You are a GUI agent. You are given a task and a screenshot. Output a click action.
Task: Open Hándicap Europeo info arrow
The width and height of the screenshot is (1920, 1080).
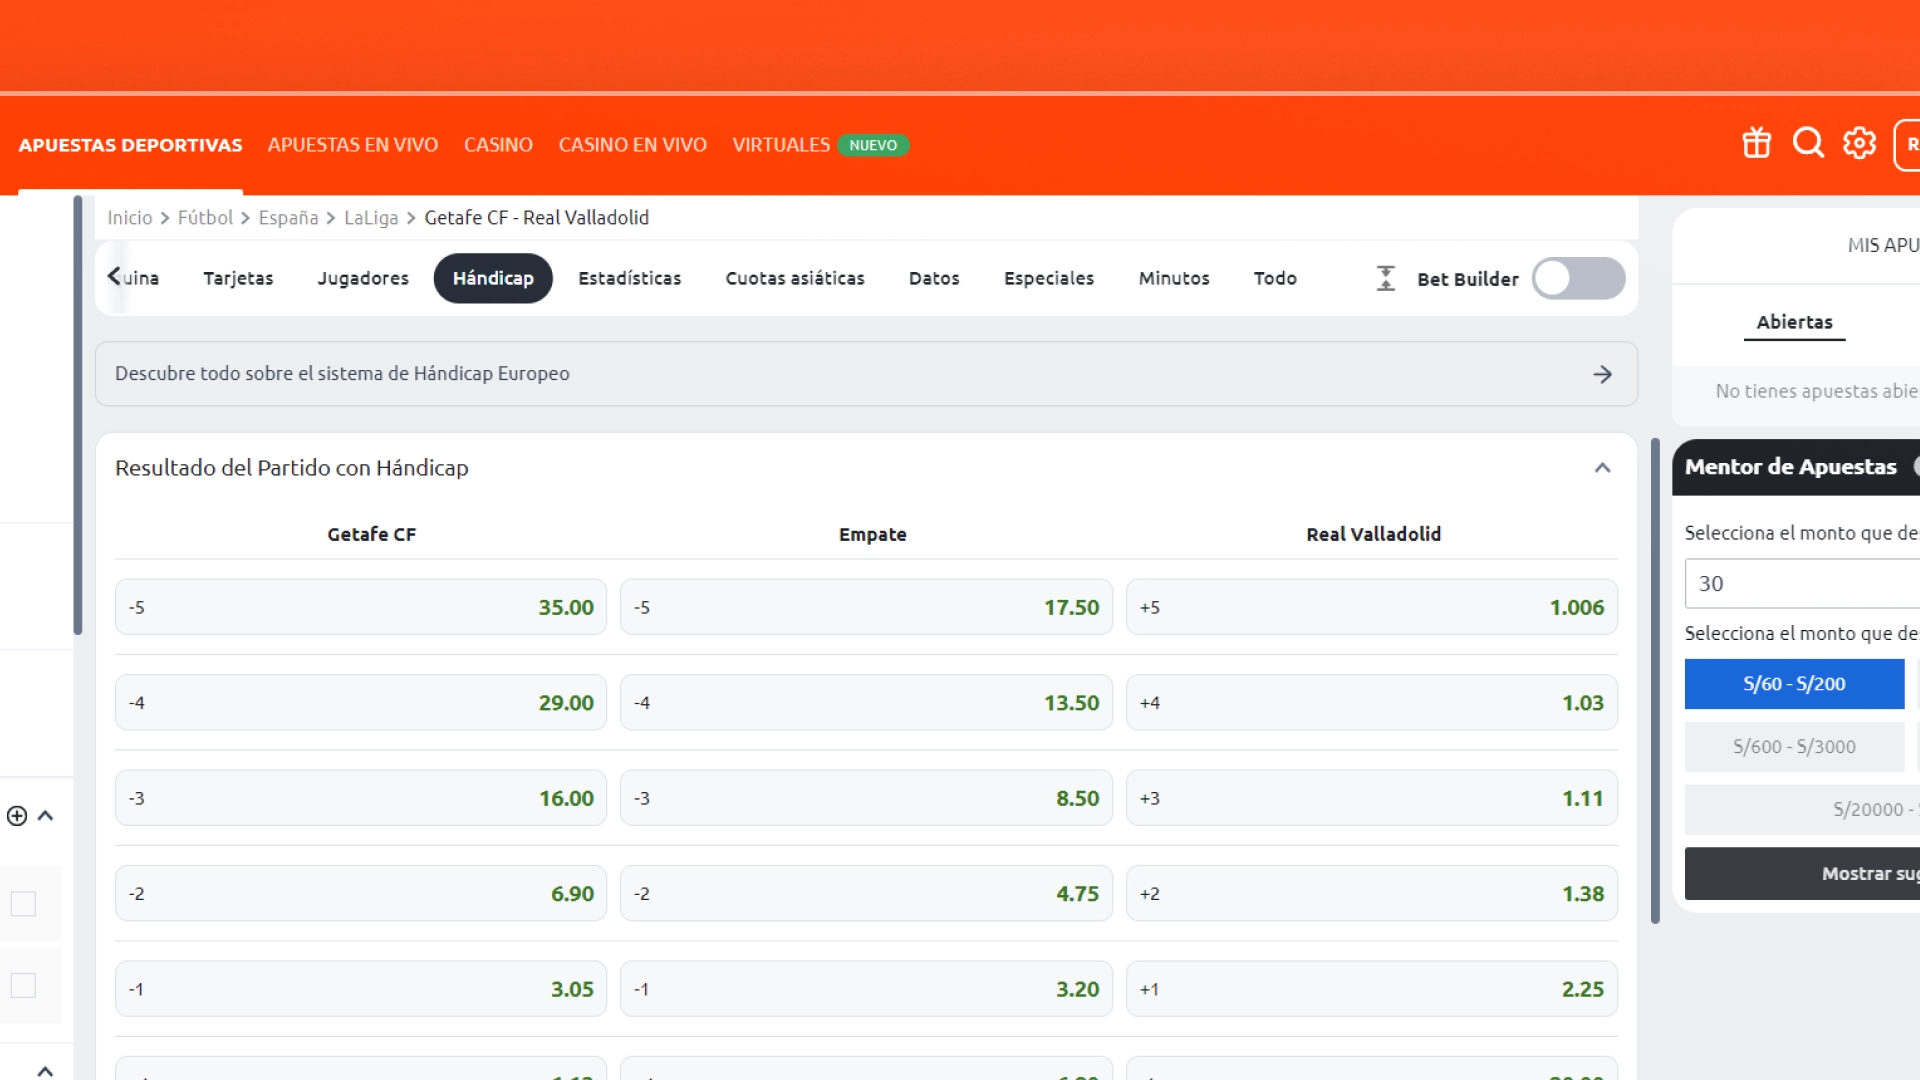point(1602,374)
